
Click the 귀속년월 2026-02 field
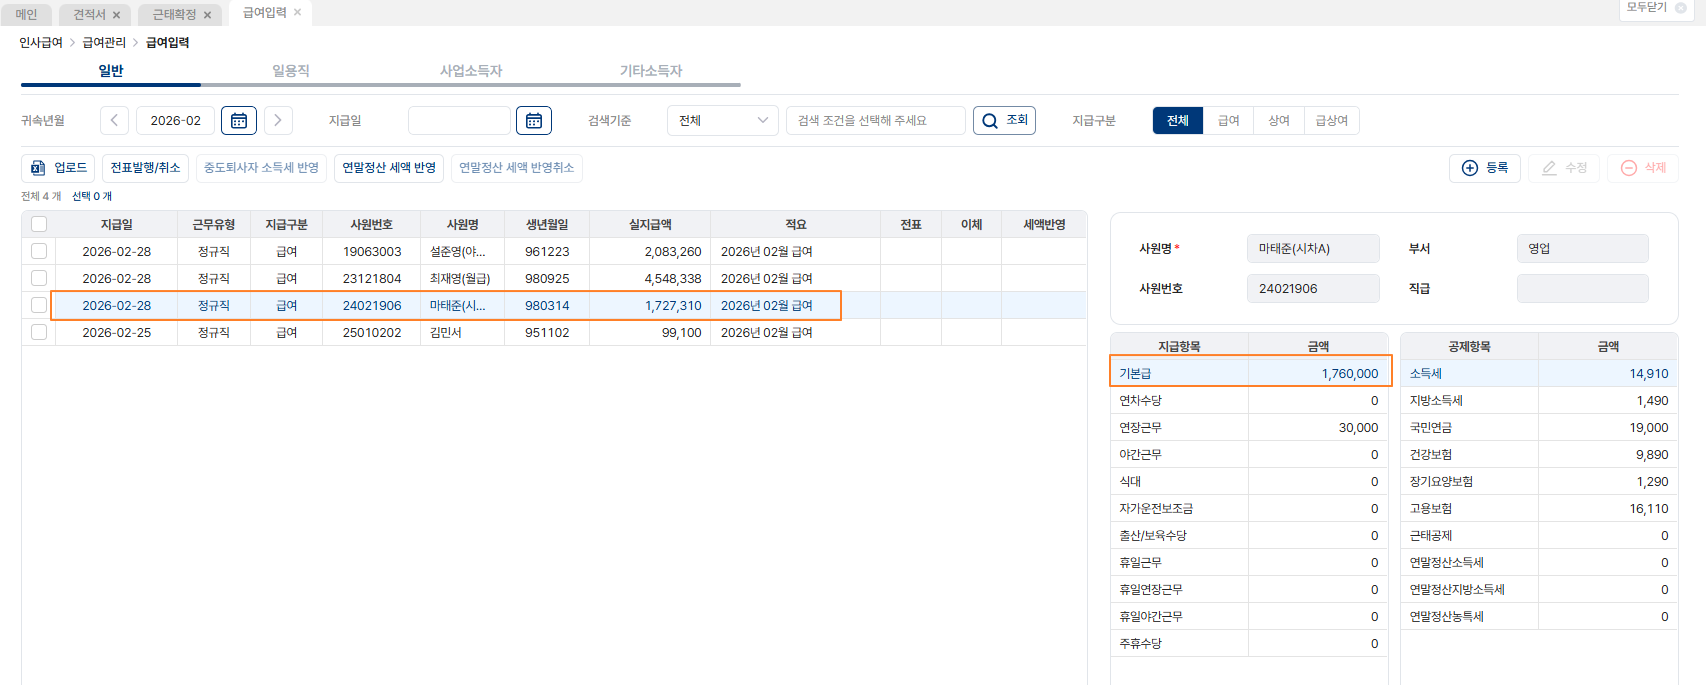pos(175,120)
